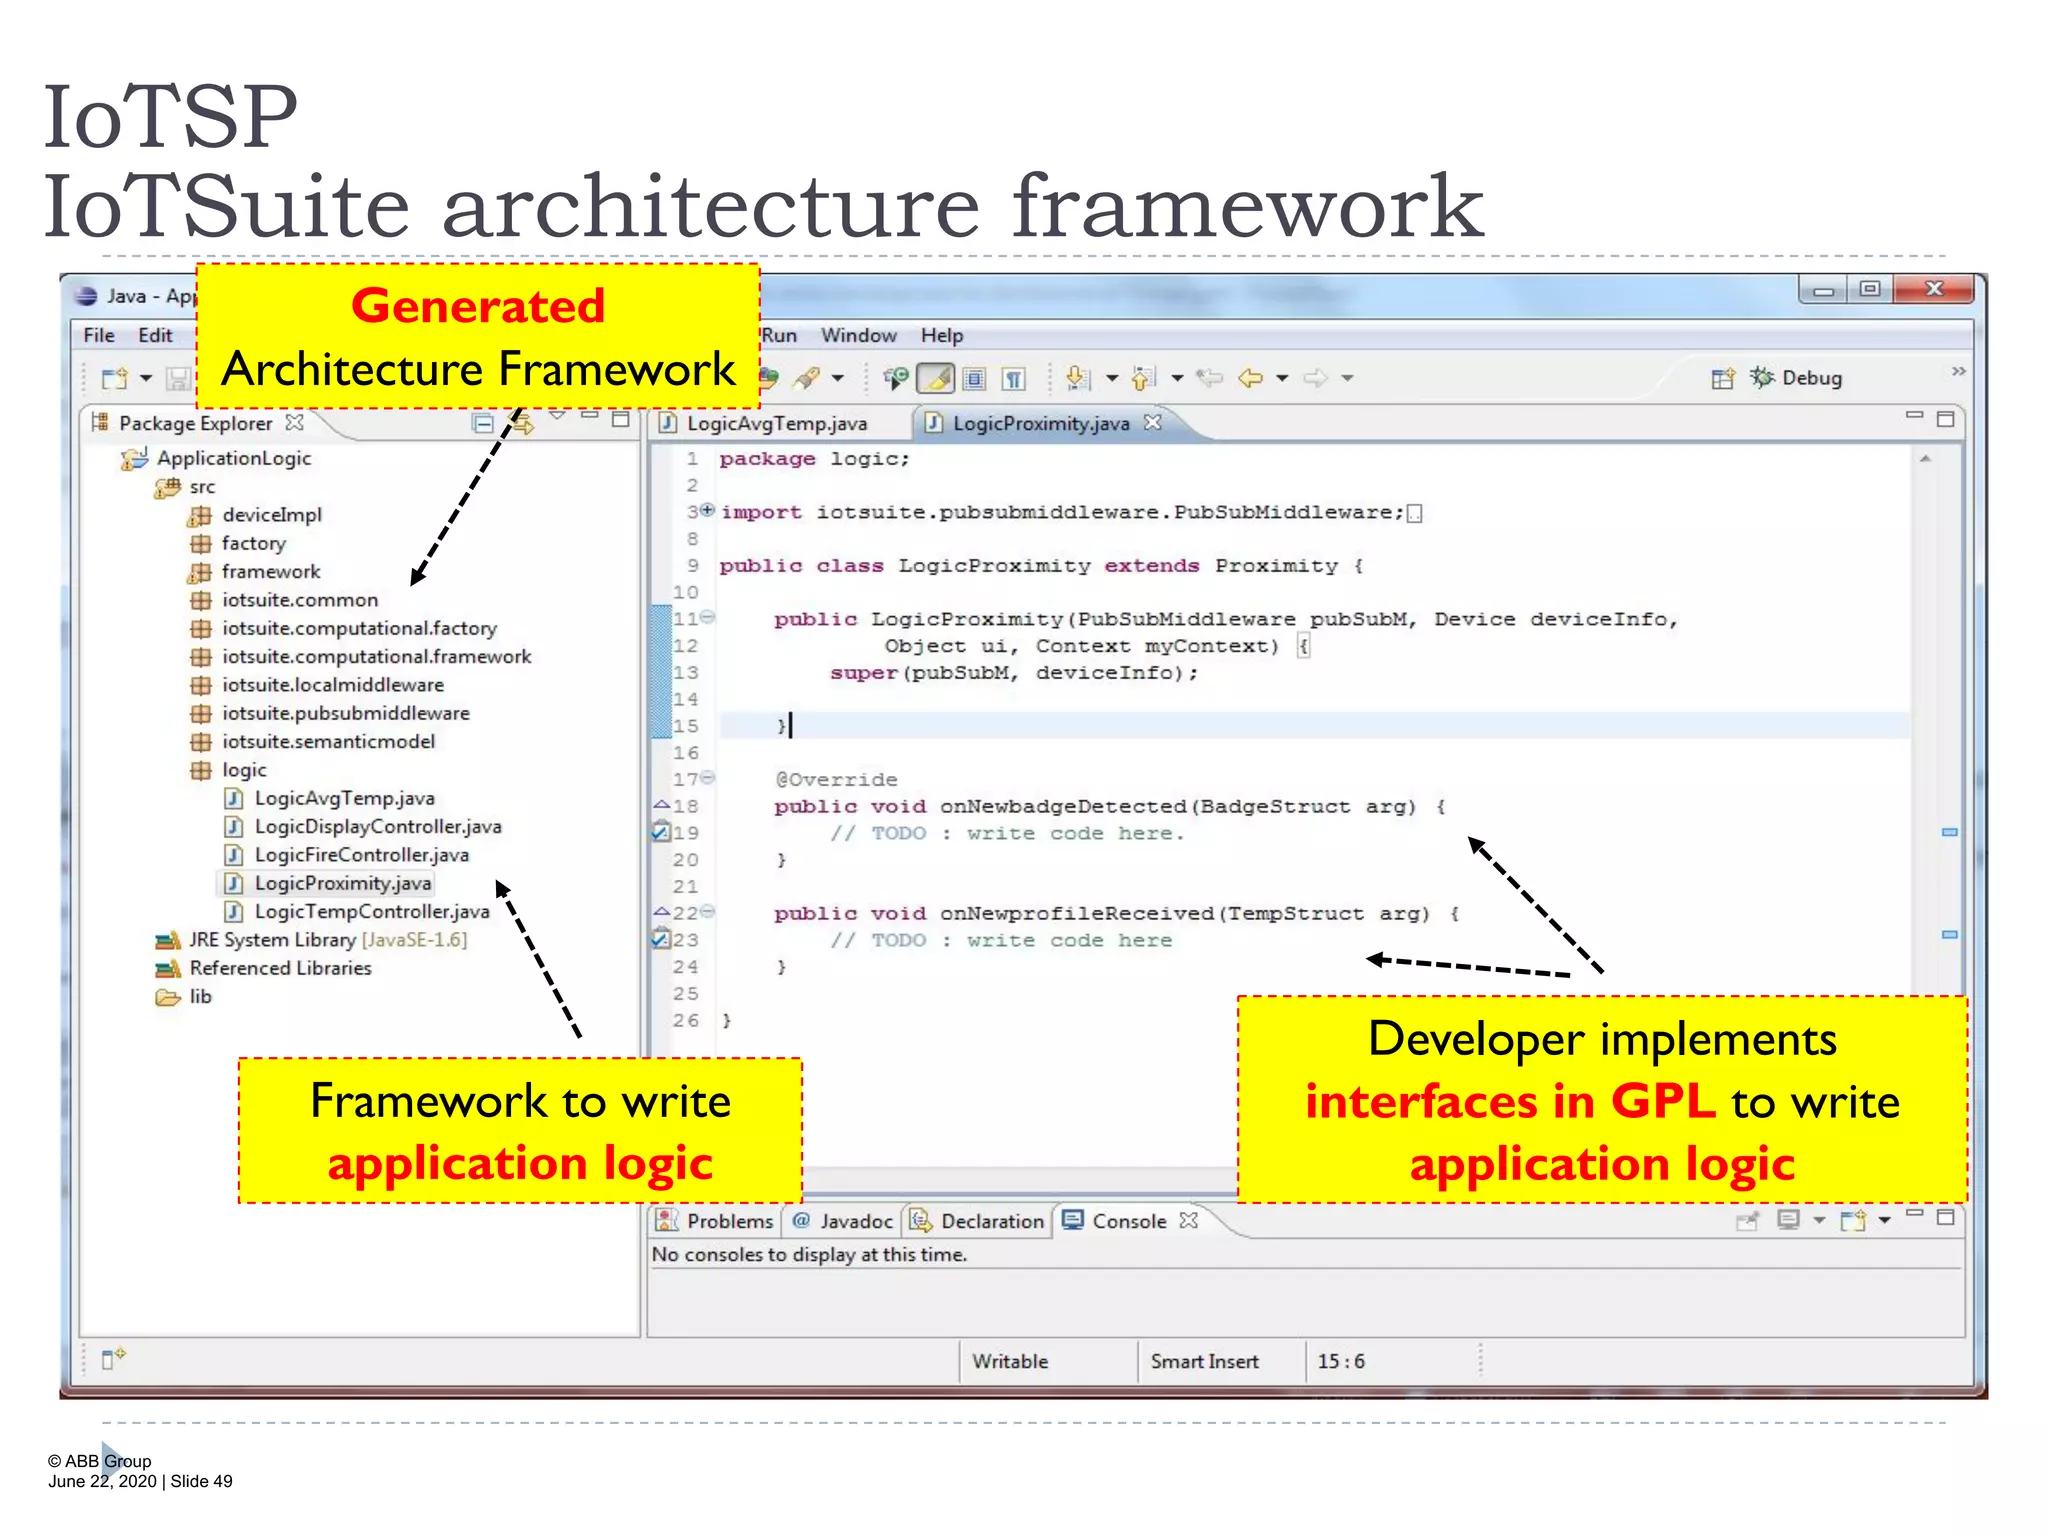Select ApplicationLogic project
The image size is (2048, 1536).
tap(216, 458)
